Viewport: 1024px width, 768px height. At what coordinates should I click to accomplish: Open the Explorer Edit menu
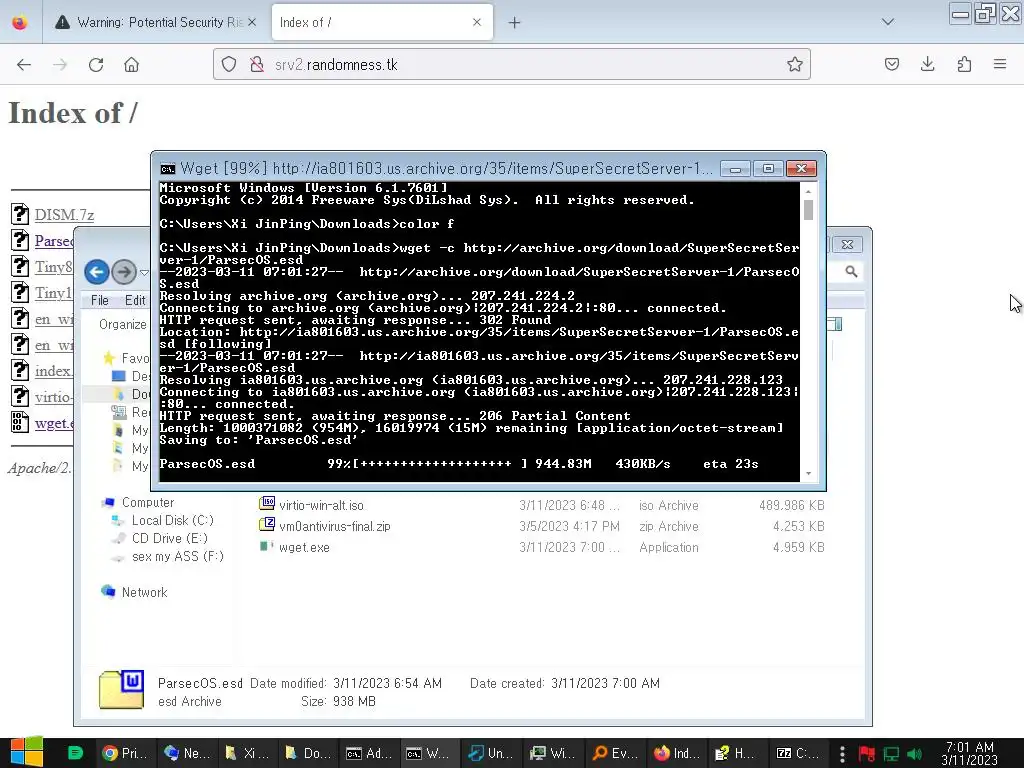[135, 300]
